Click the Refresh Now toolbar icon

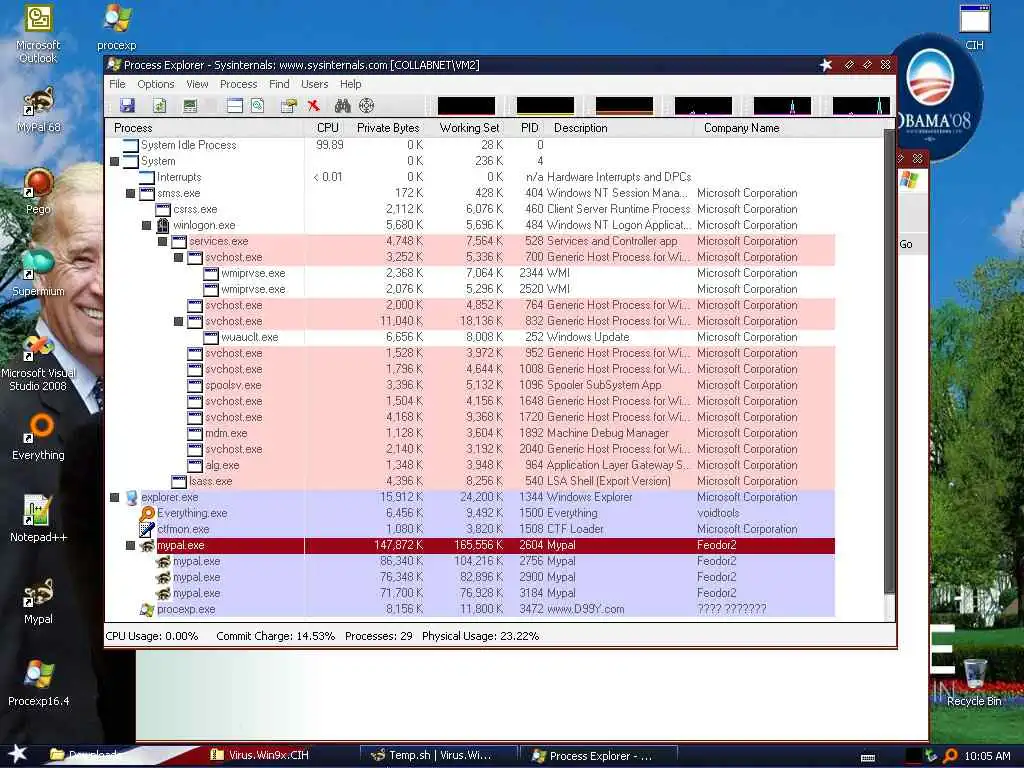coord(159,106)
